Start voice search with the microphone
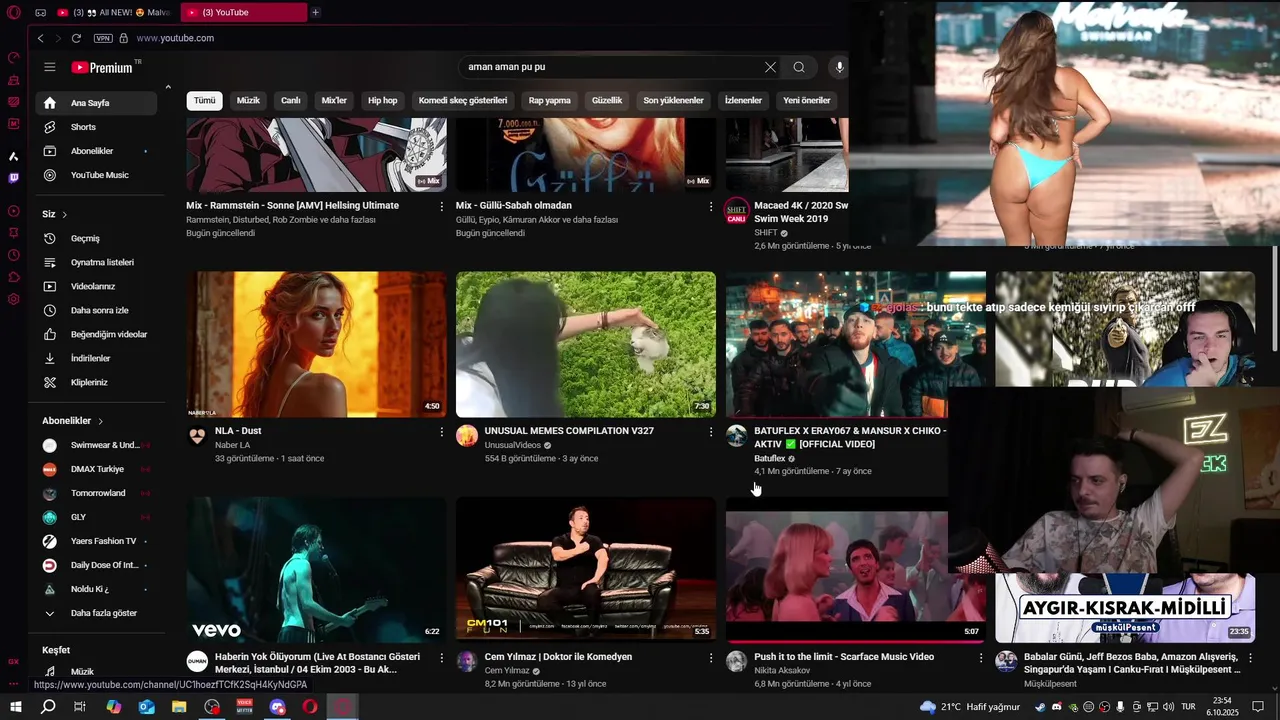This screenshot has height=720, width=1280. [839, 67]
